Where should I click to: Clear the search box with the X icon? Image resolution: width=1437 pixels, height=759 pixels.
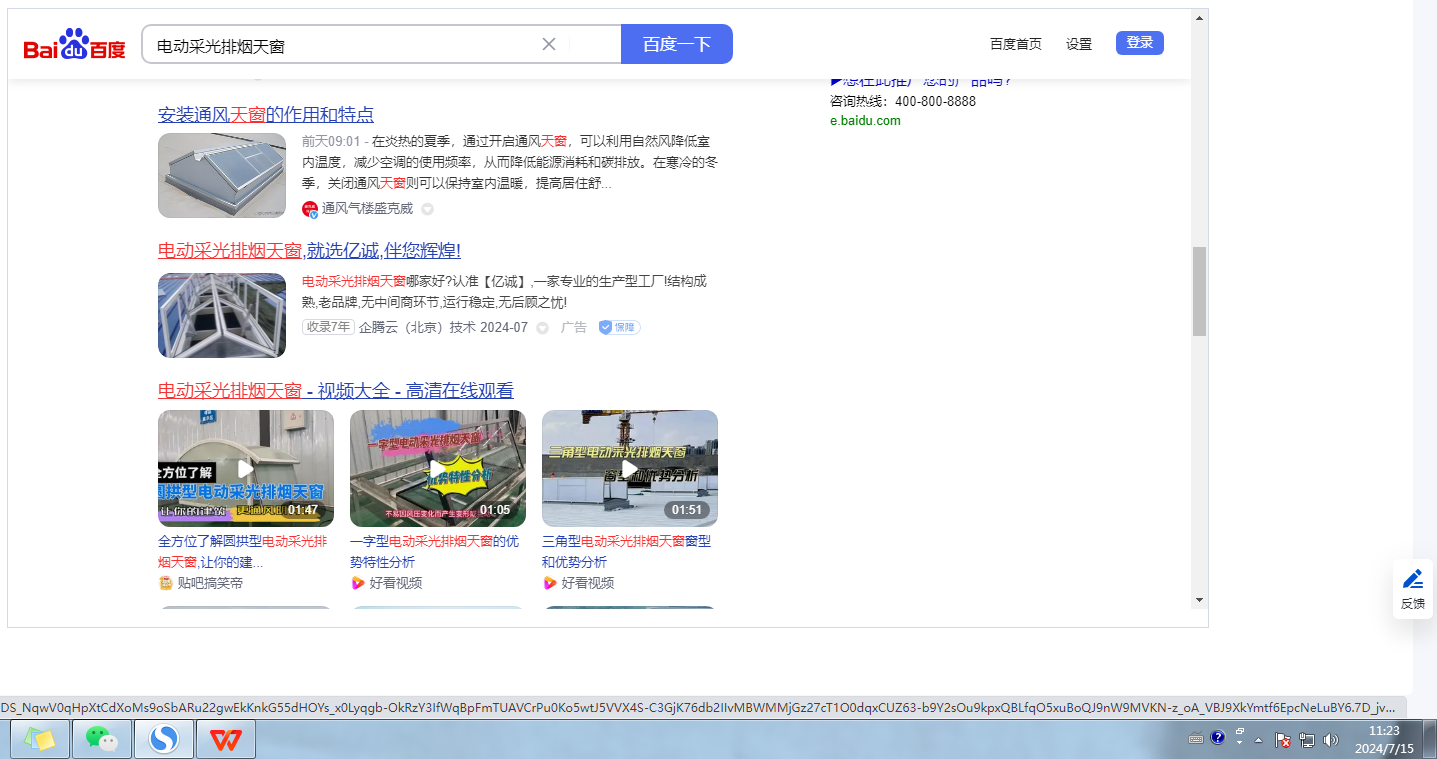[x=548, y=44]
